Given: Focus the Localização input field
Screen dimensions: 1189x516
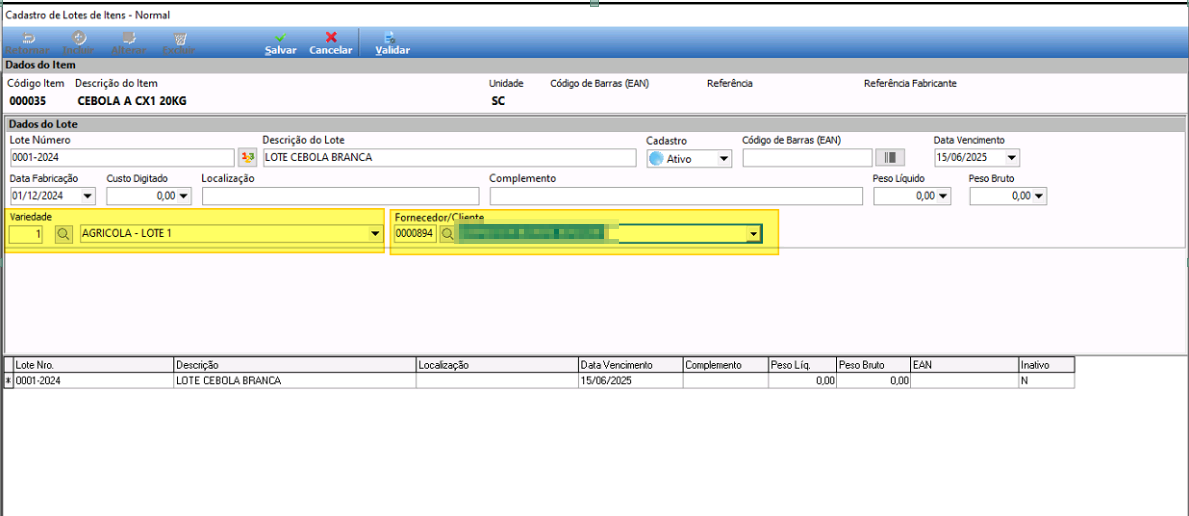Looking at the screenshot, I should 342,196.
